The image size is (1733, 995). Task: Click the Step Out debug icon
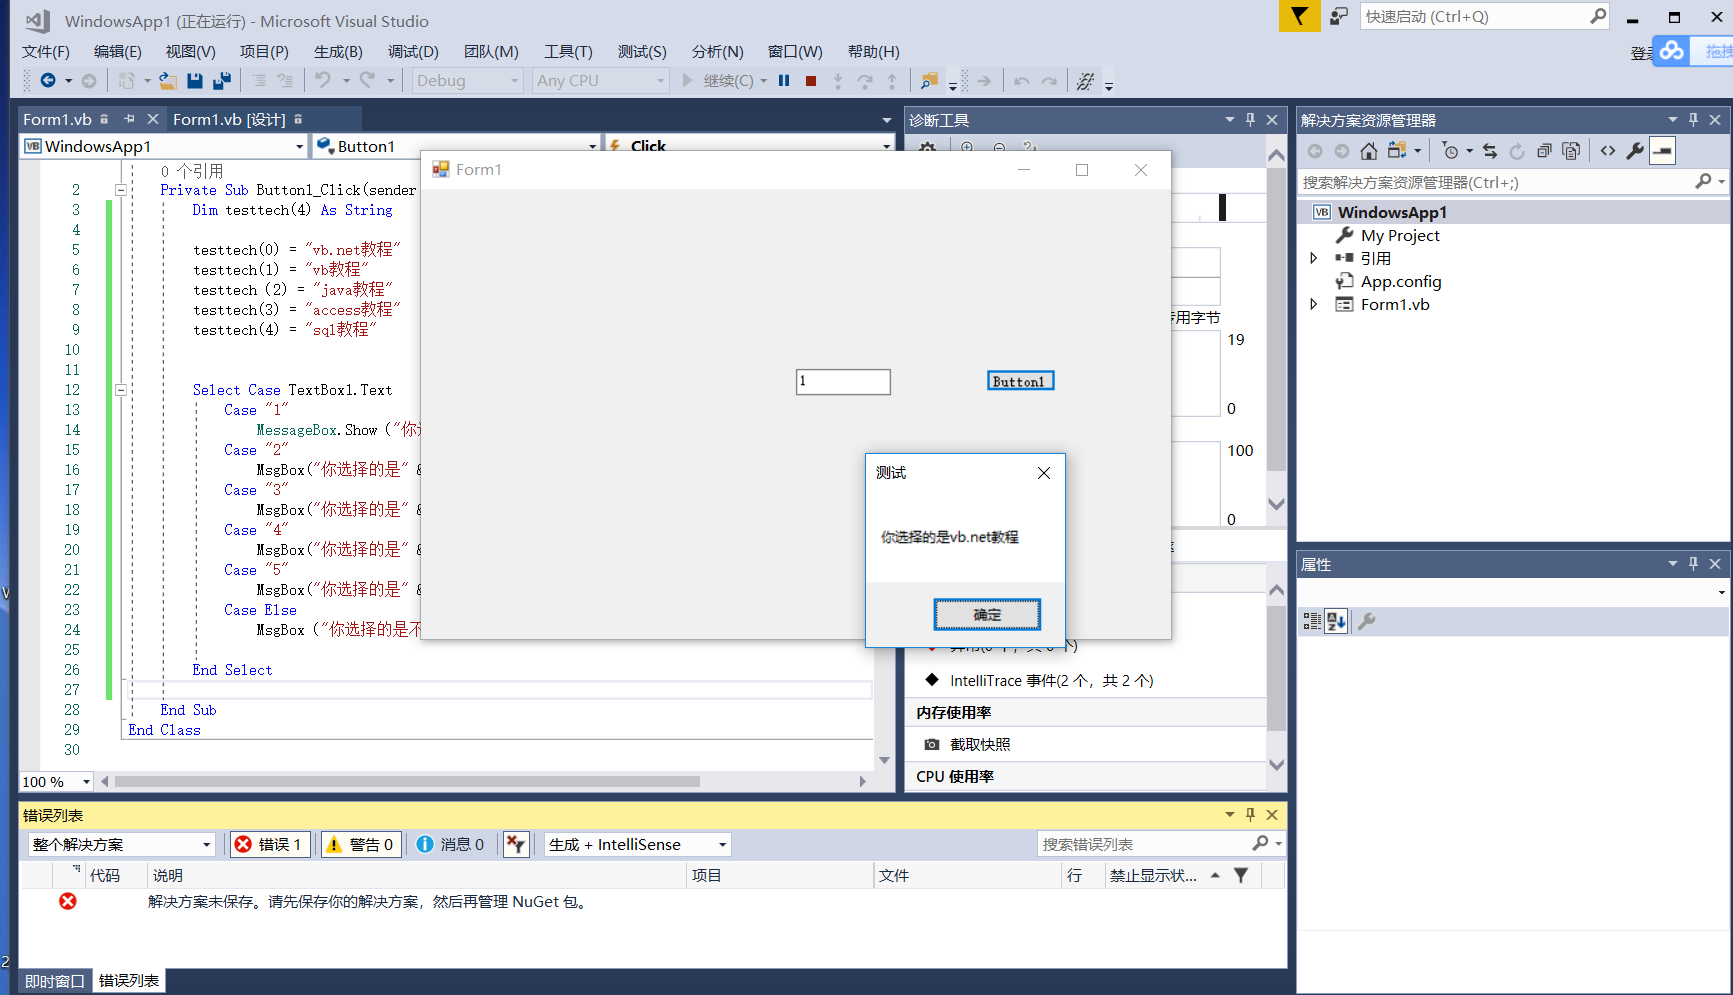[892, 81]
